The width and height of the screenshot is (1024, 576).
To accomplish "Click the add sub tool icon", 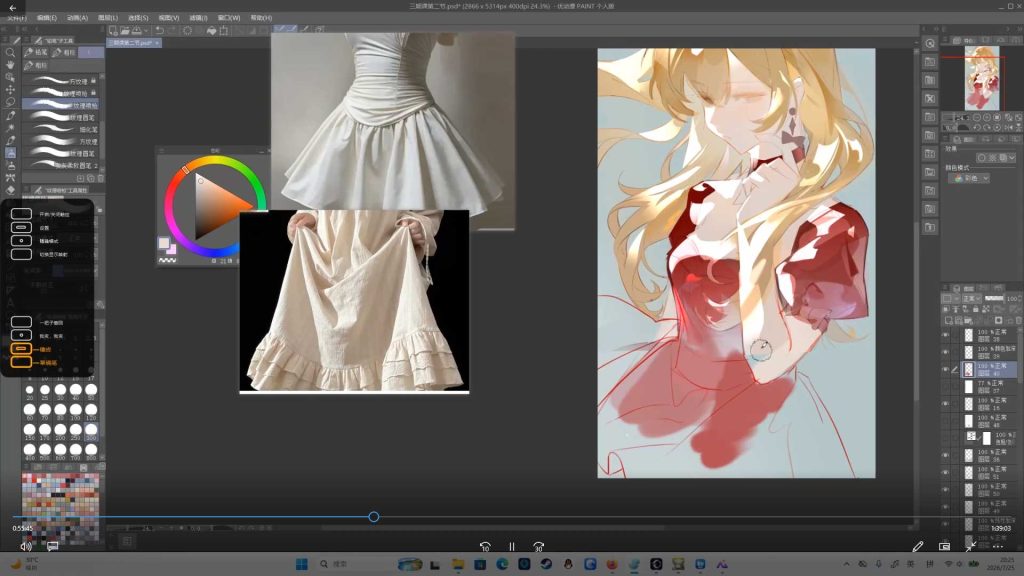I will 80,178.
